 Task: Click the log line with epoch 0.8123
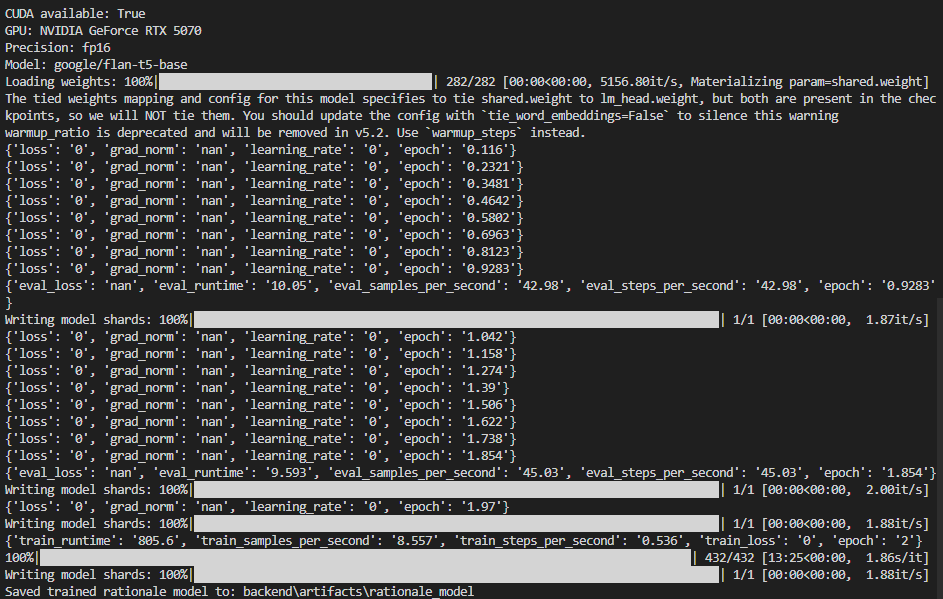tap(264, 252)
